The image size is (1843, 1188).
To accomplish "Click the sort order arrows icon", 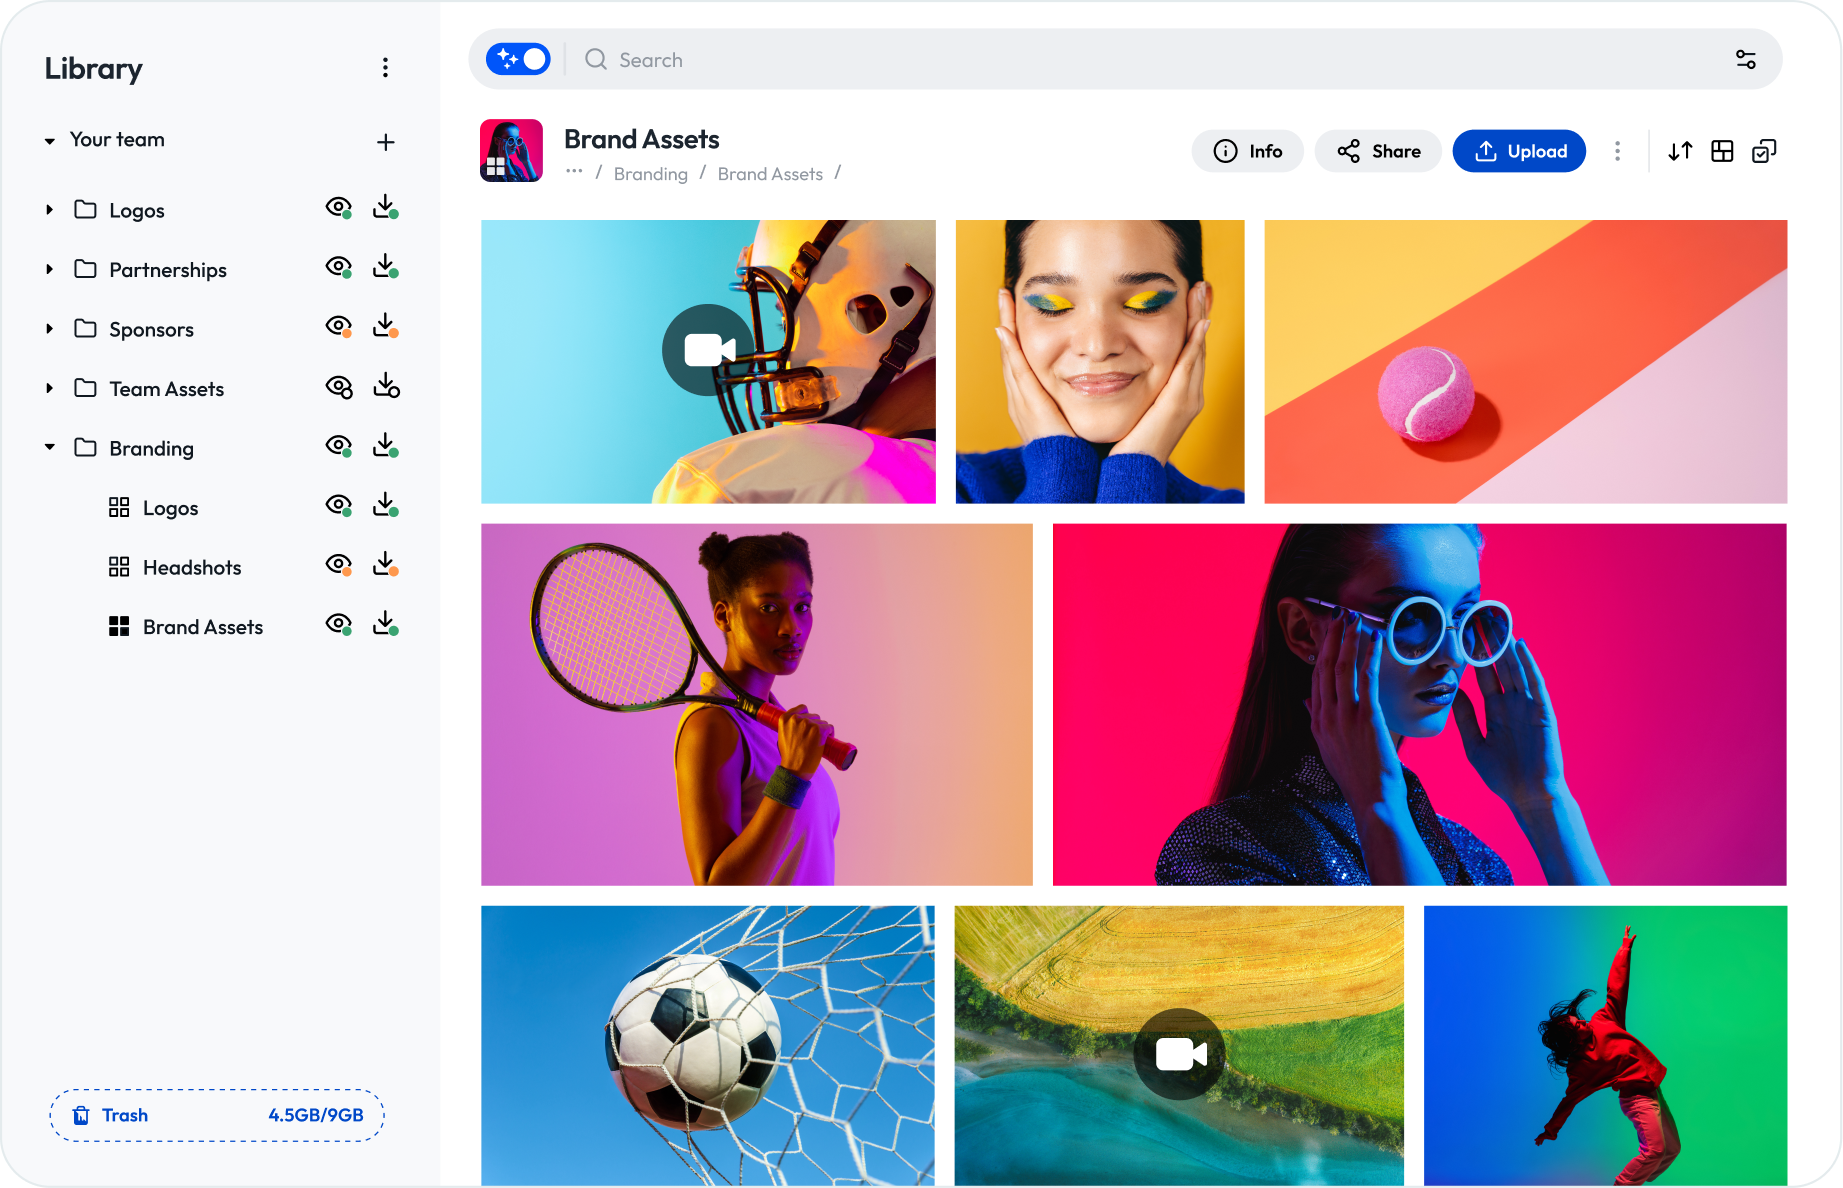I will click(1680, 151).
